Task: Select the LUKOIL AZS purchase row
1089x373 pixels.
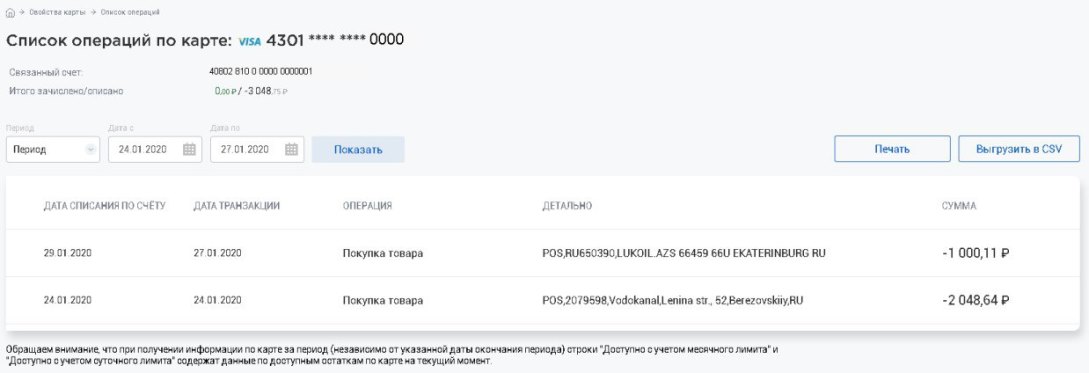Action: point(542,254)
